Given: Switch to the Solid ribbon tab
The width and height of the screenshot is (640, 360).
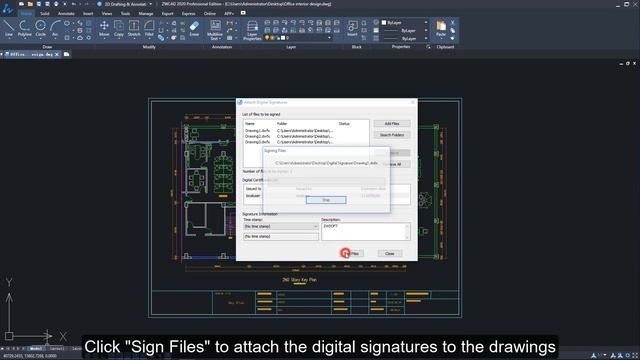Looking at the screenshot, I should pyautogui.click(x=44, y=13).
